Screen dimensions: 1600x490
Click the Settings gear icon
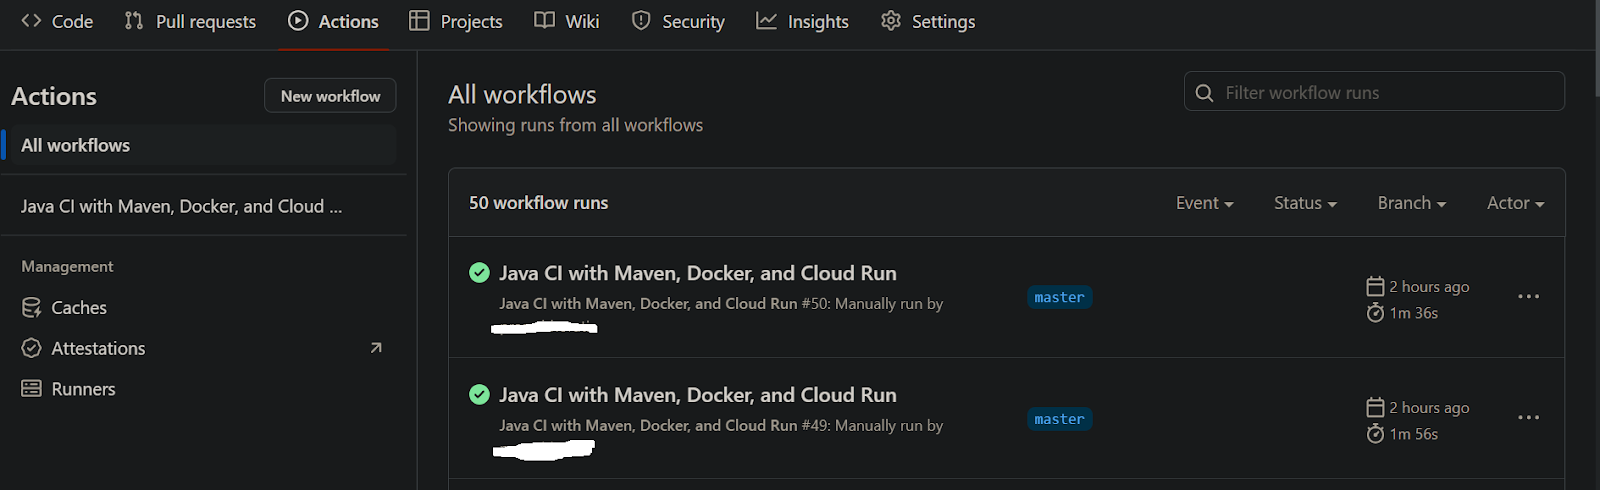pyautogui.click(x=890, y=20)
